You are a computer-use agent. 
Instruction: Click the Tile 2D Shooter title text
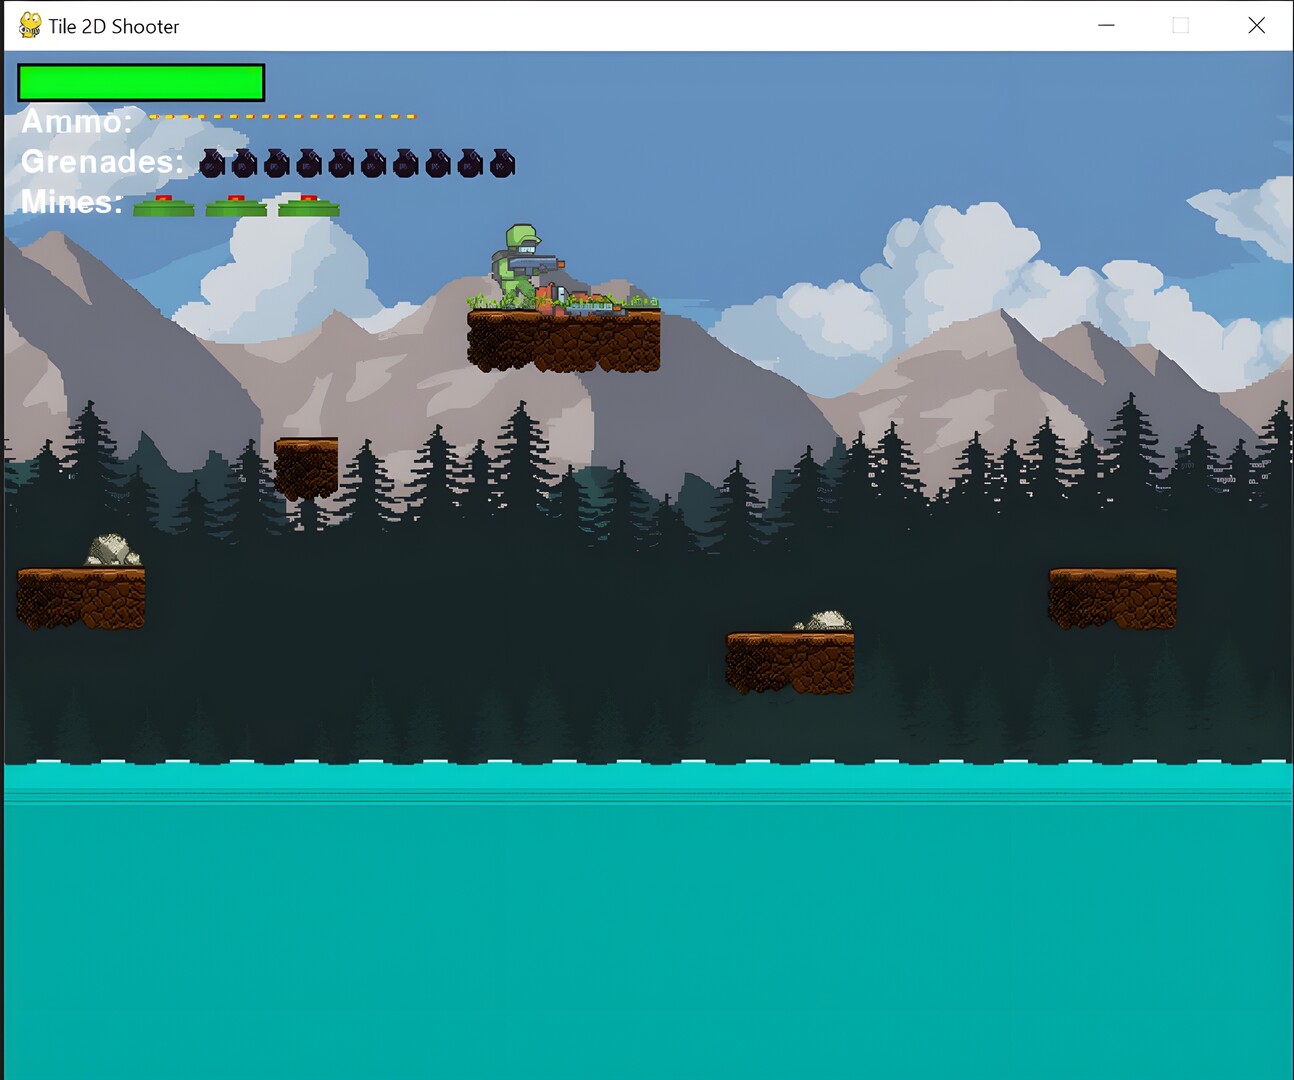[x=114, y=25]
